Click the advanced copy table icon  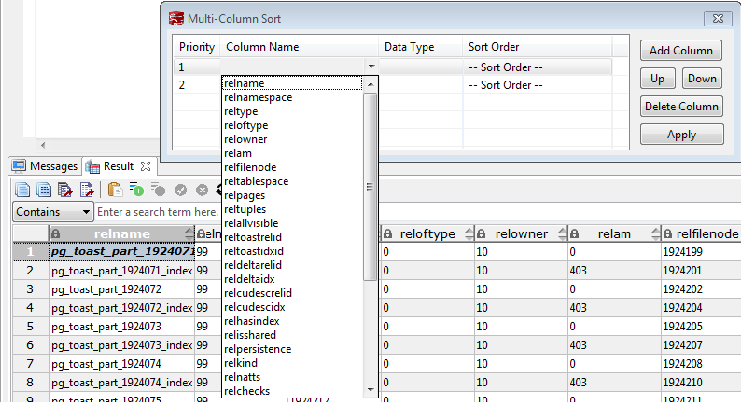click(44, 189)
